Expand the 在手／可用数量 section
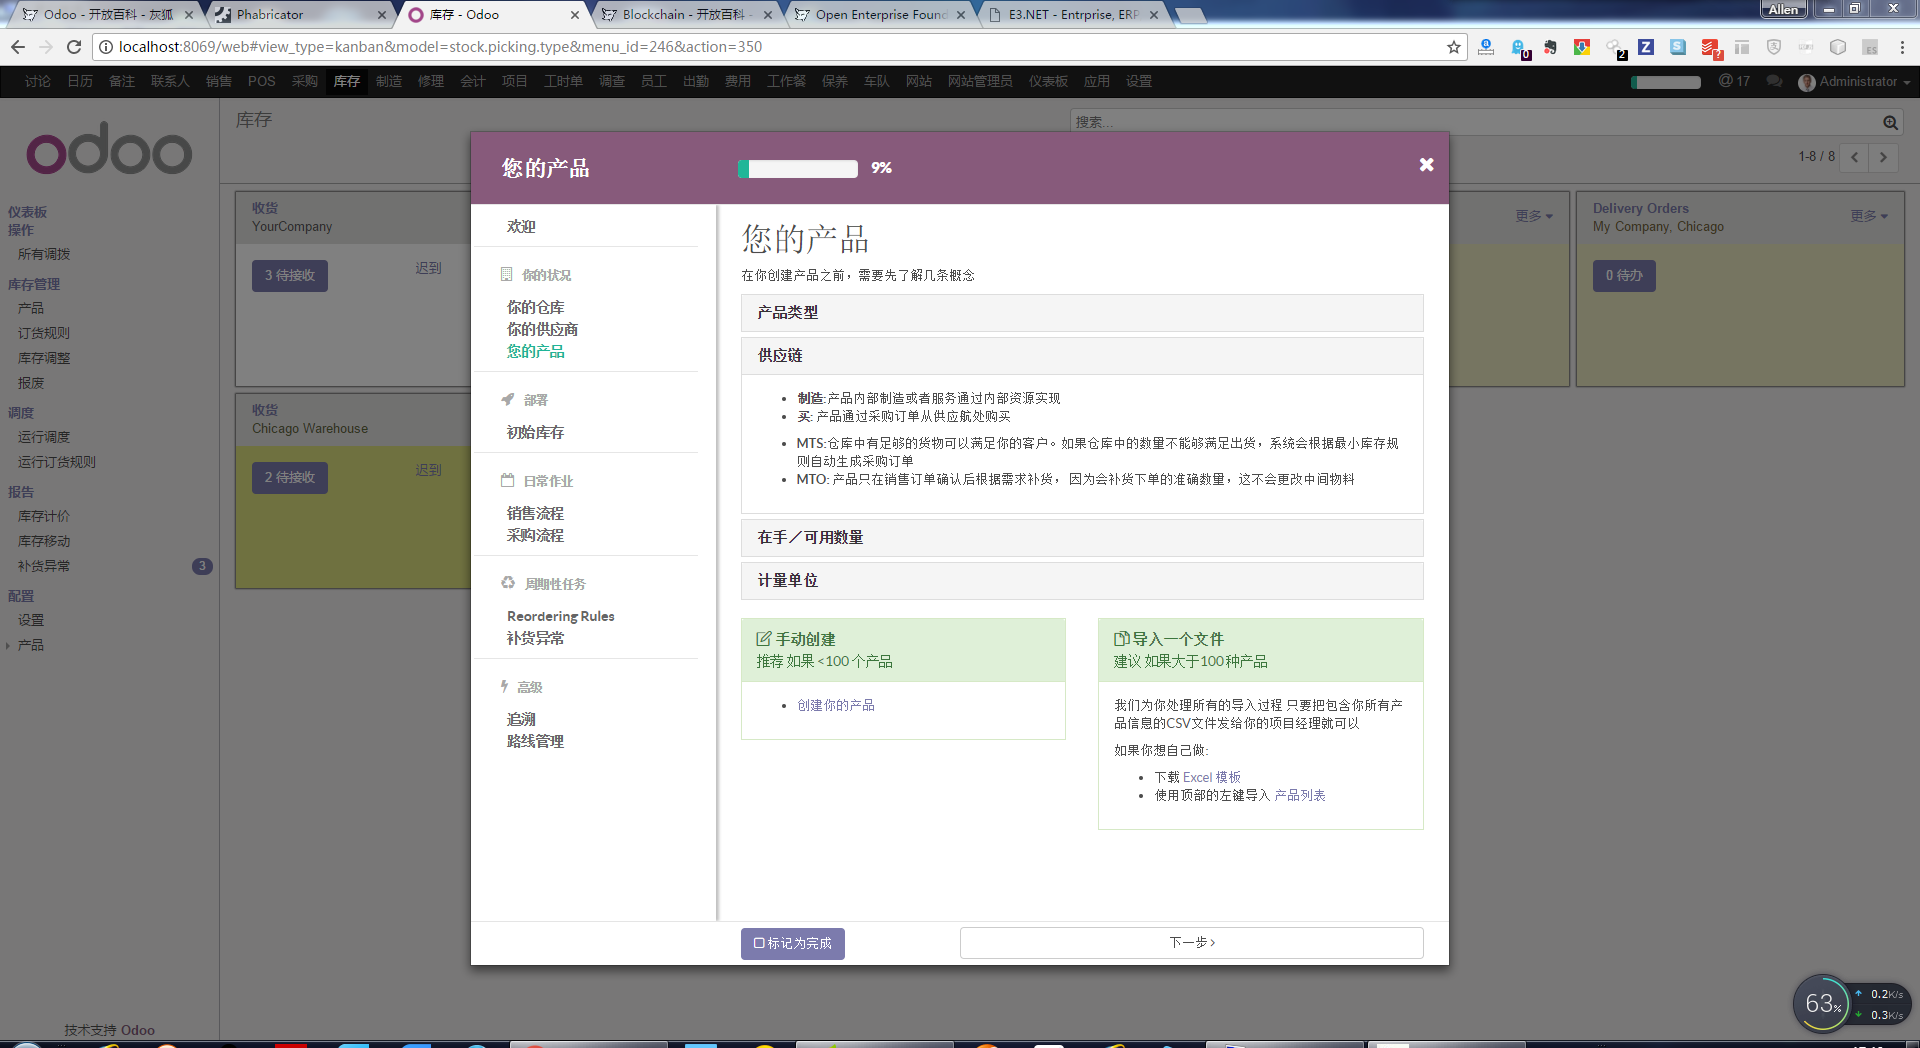Image resolution: width=1920 pixels, height=1048 pixels. coord(1081,538)
